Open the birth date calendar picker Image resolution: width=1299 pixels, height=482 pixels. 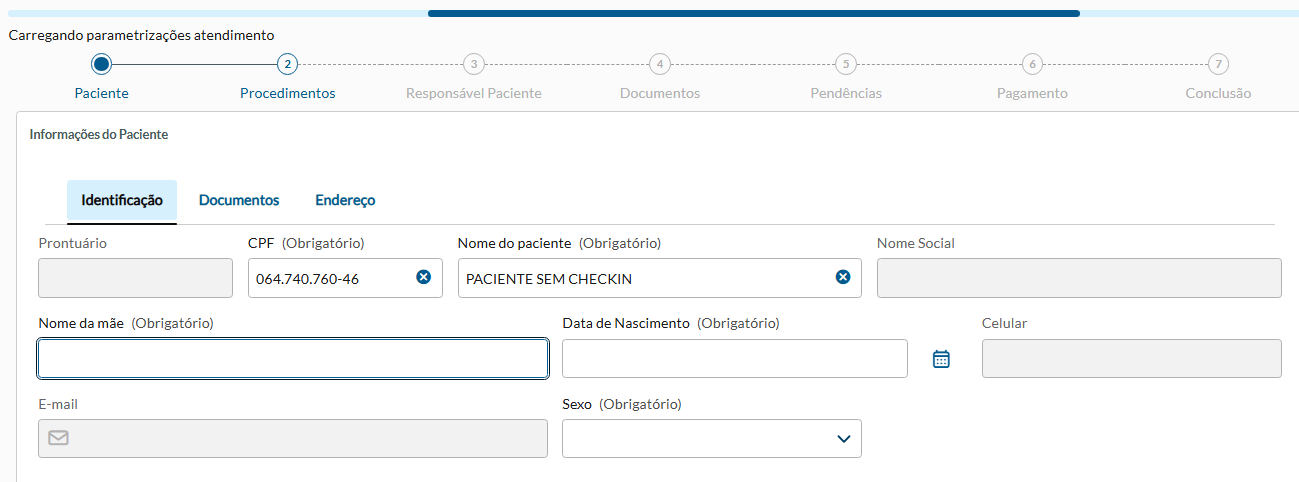[940, 359]
